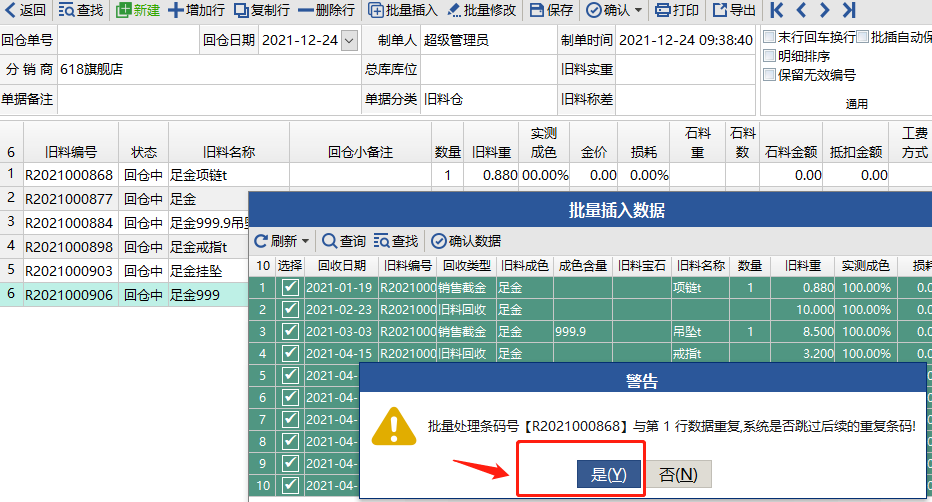Click the 确认 confirm toolbar button
Viewport: 932px width, 502px height.
point(608,10)
